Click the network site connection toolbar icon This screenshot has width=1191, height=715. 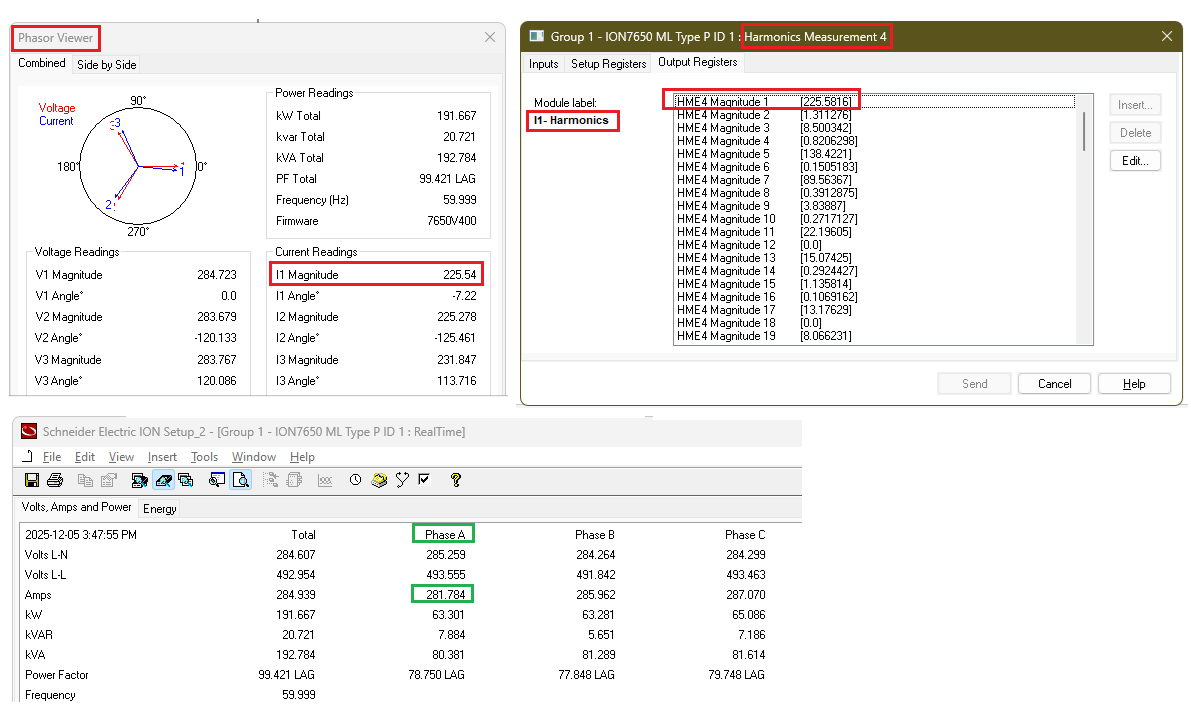(140, 480)
